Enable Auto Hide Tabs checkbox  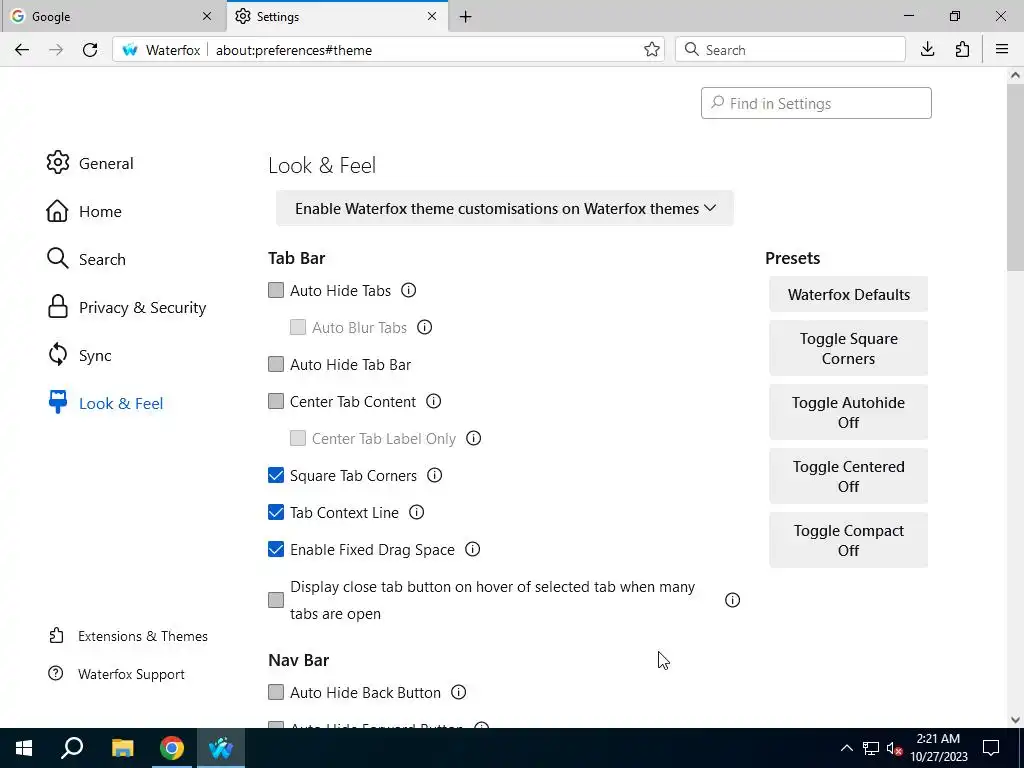click(276, 290)
